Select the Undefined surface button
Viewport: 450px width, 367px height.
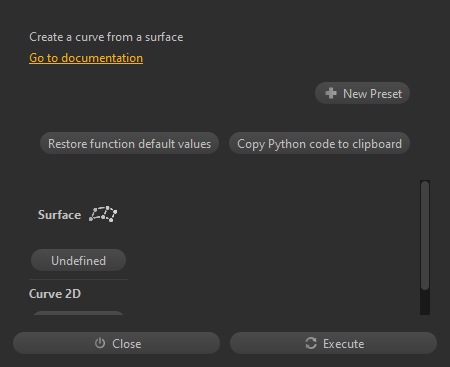pos(78,260)
